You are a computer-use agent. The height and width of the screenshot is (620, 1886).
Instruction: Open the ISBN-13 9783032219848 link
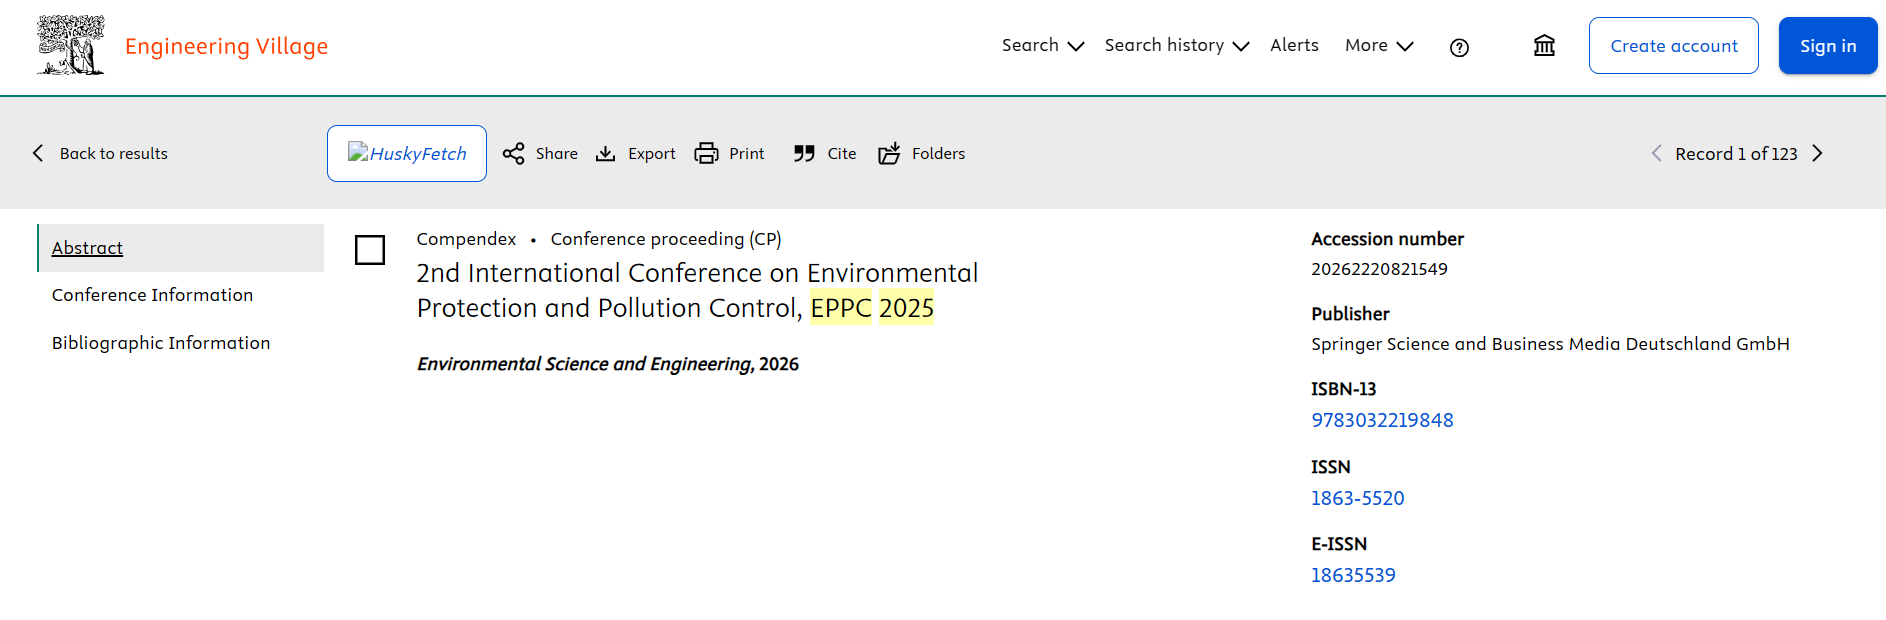1382,420
